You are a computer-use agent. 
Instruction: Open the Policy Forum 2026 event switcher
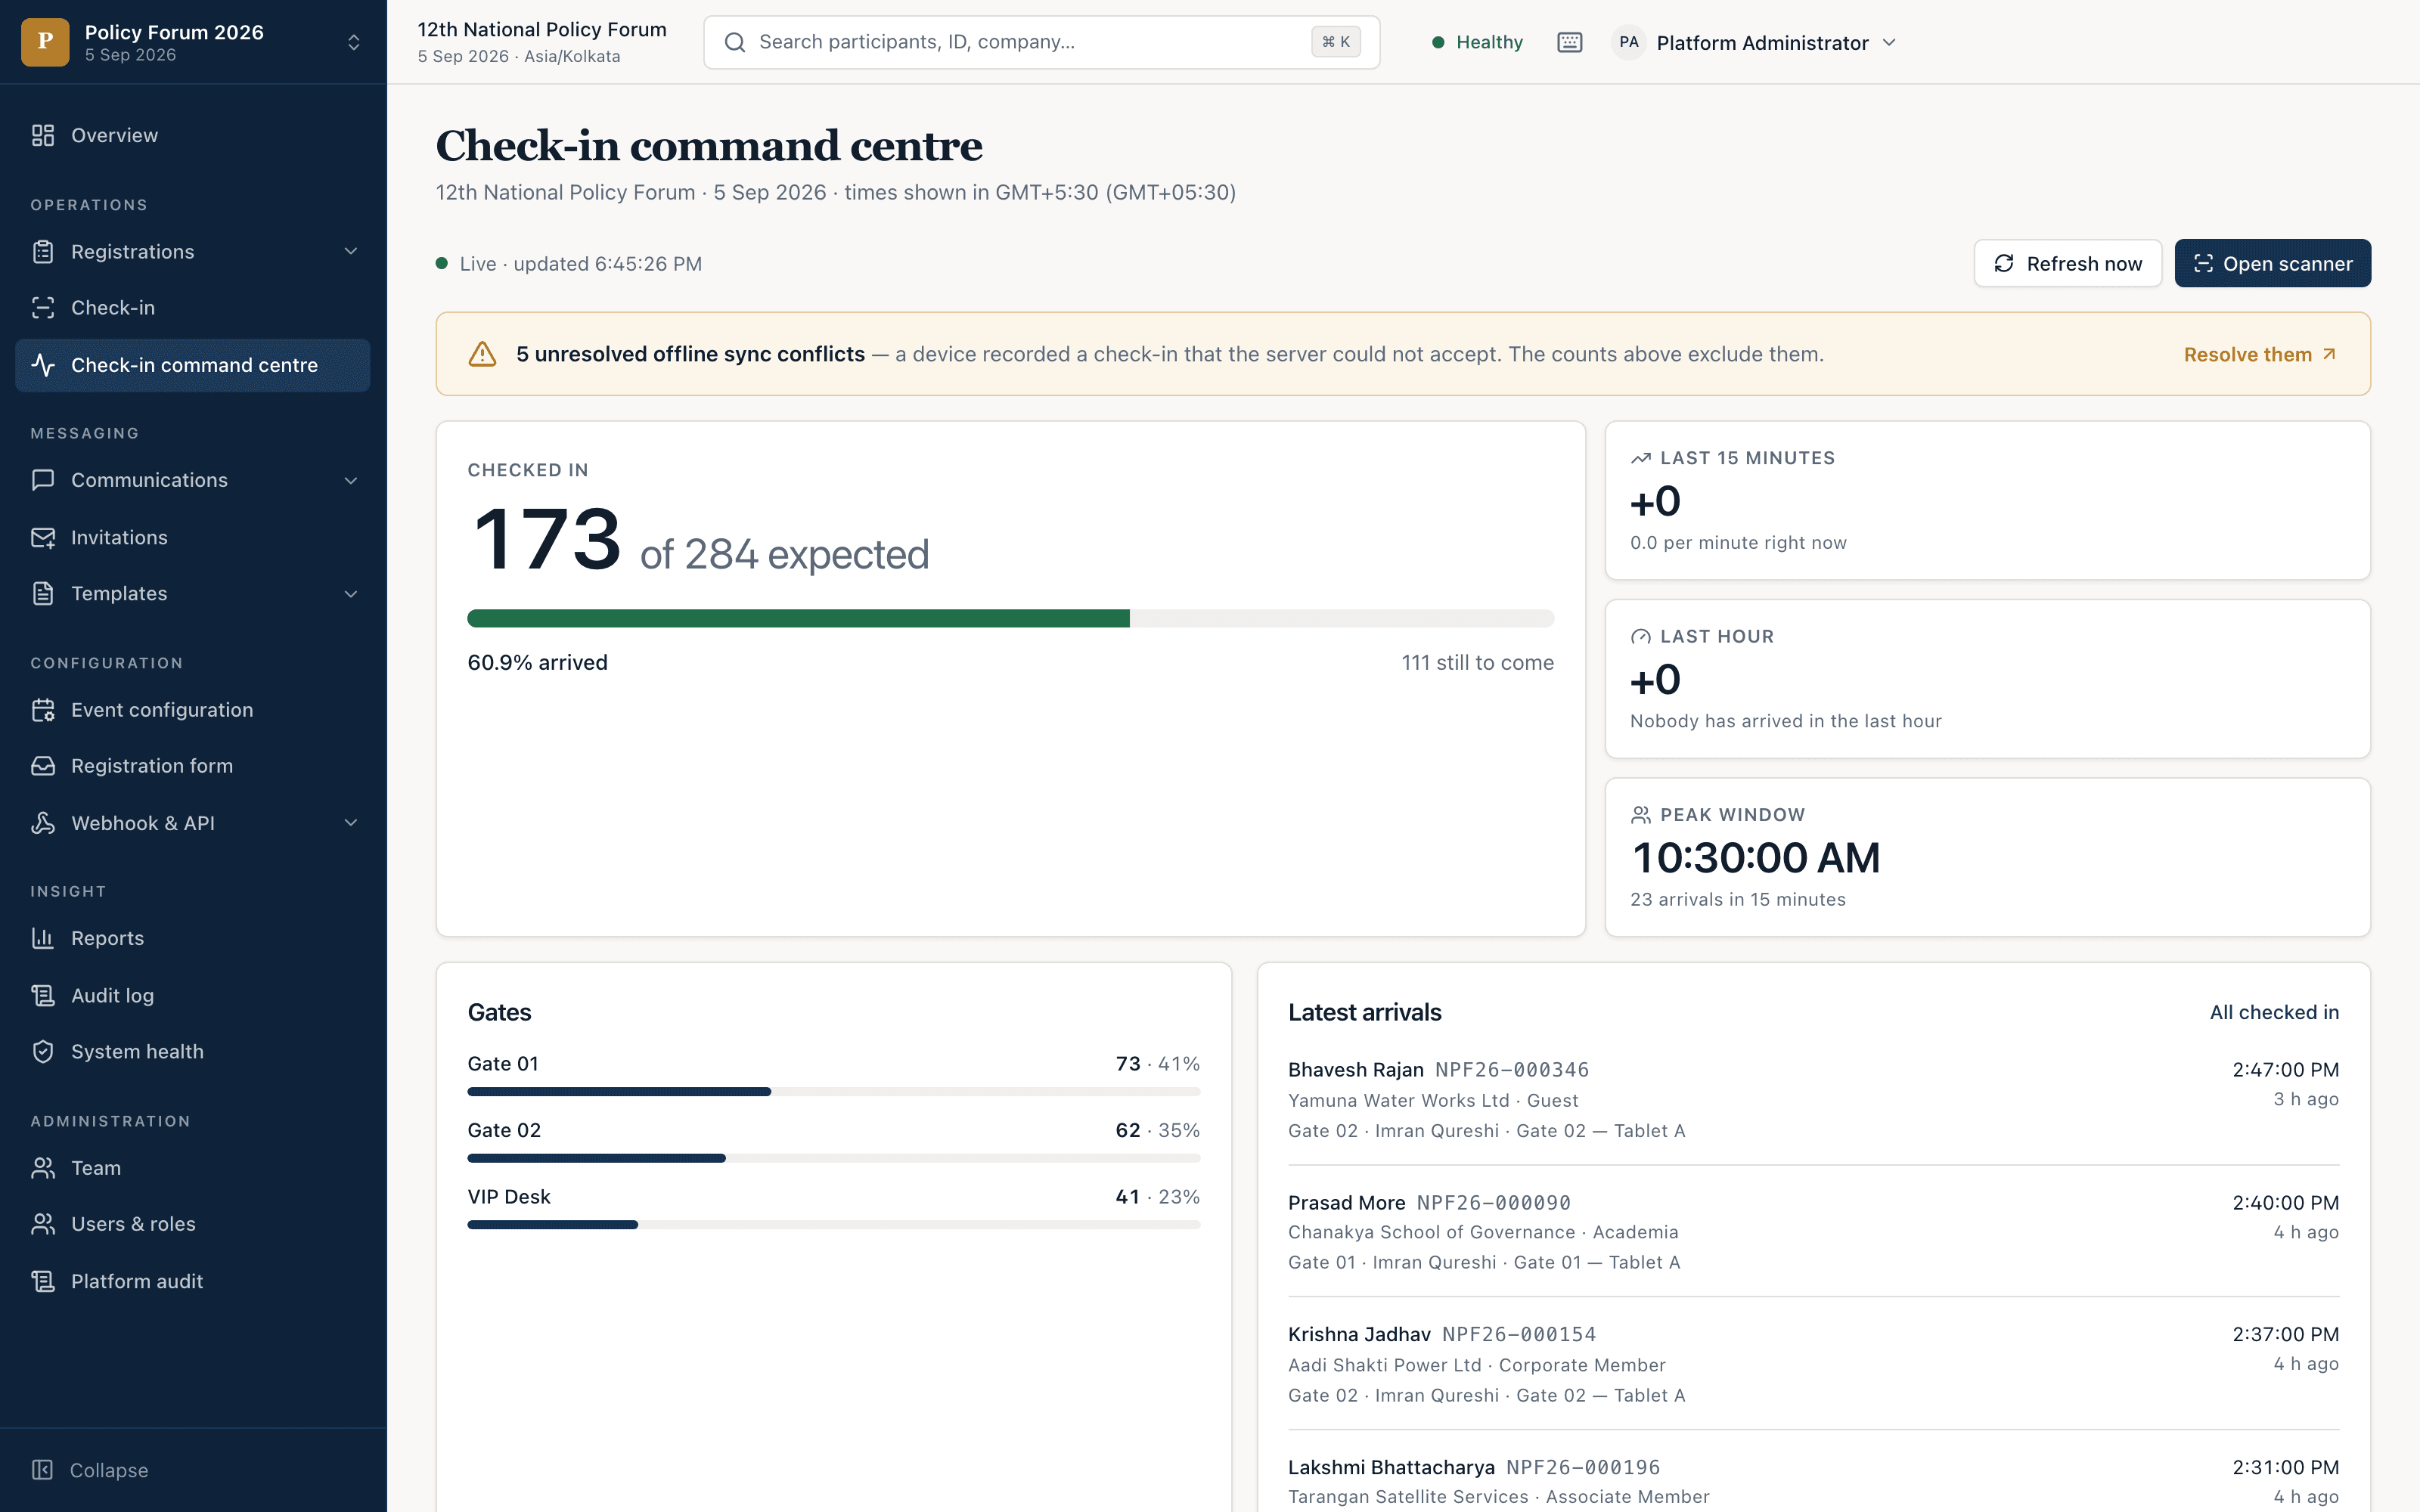[193, 42]
